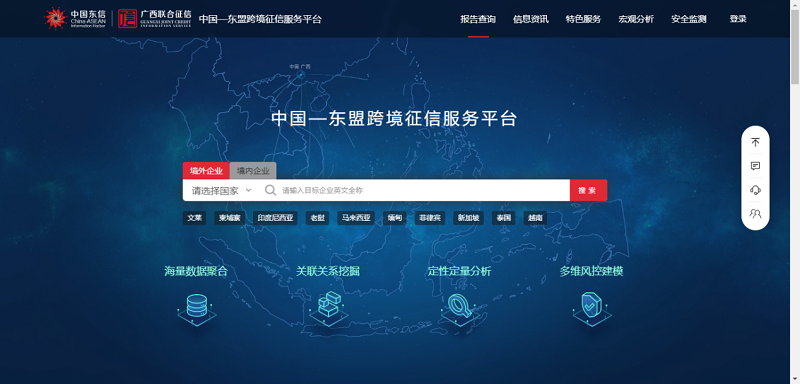Select the 菲律宾 country tag

click(x=430, y=218)
